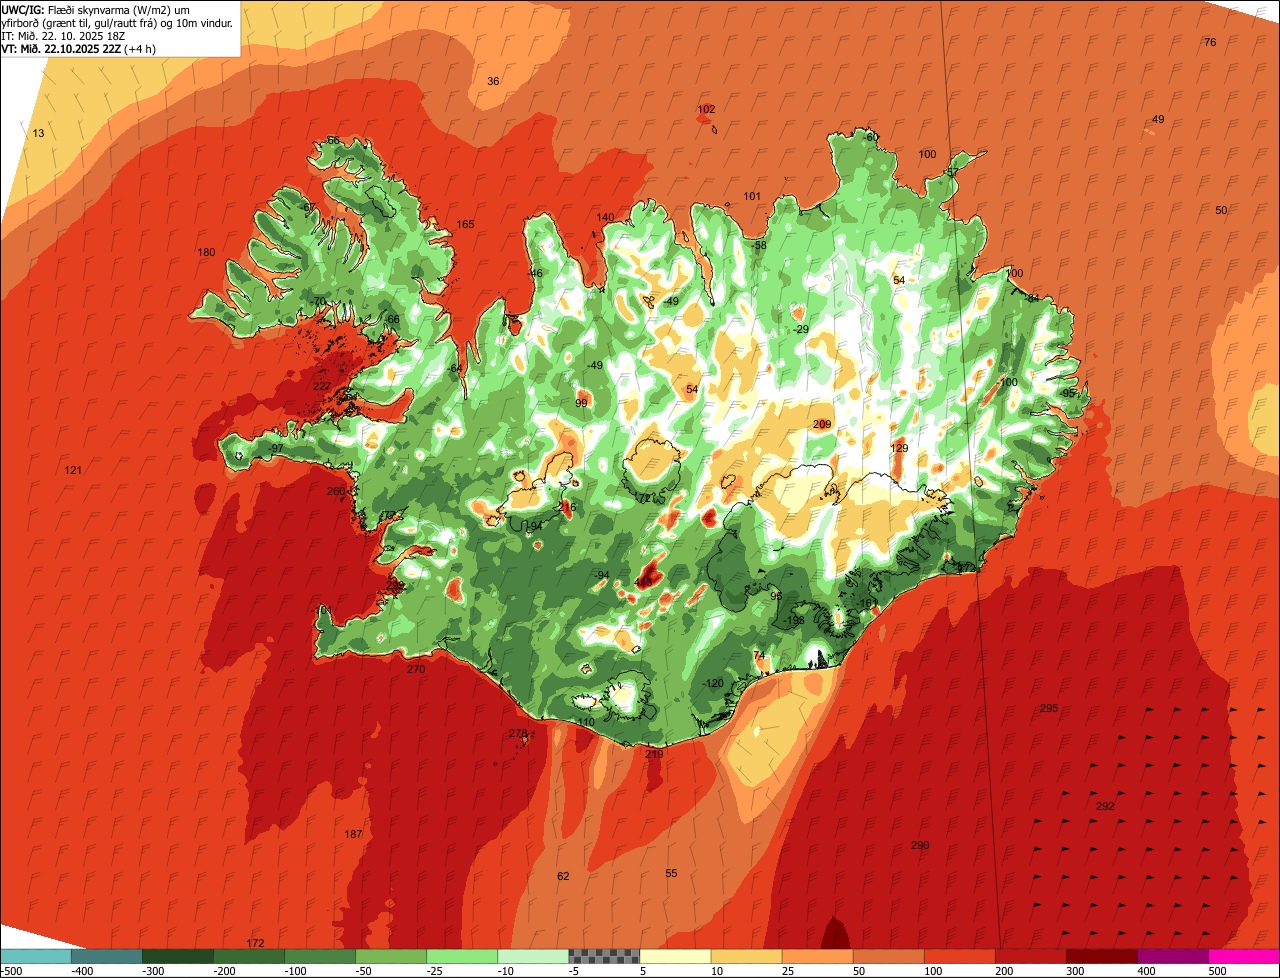Click the map value 209 in central Iceland
The width and height of the screenshot is (1280, 978).
pos(822,424)
